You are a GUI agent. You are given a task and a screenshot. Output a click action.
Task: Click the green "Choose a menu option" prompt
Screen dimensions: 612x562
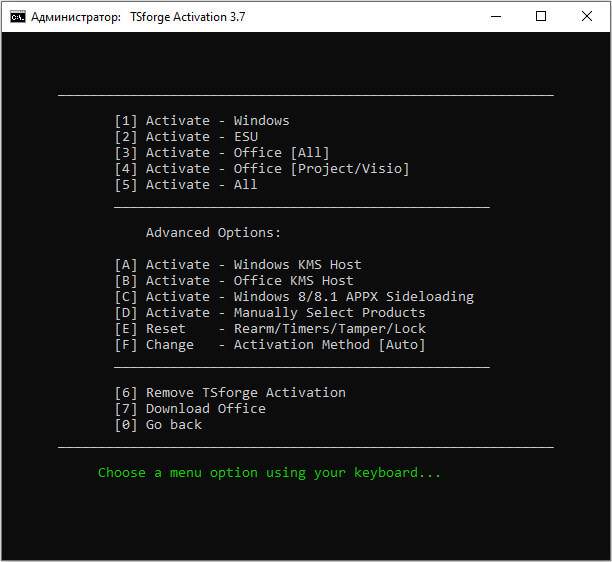(269, 473)
